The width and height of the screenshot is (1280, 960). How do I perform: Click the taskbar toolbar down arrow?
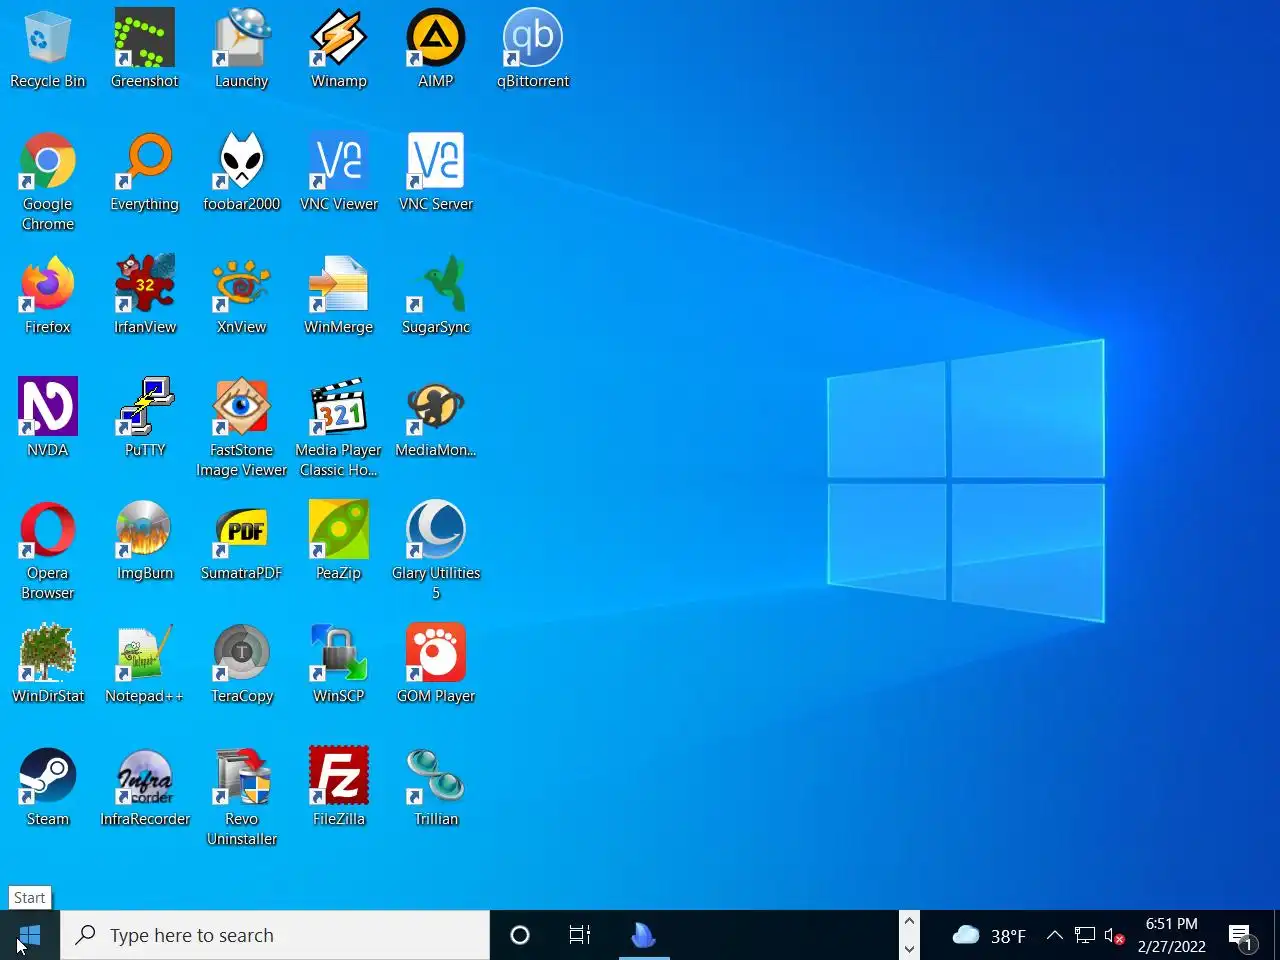[909, 949]
